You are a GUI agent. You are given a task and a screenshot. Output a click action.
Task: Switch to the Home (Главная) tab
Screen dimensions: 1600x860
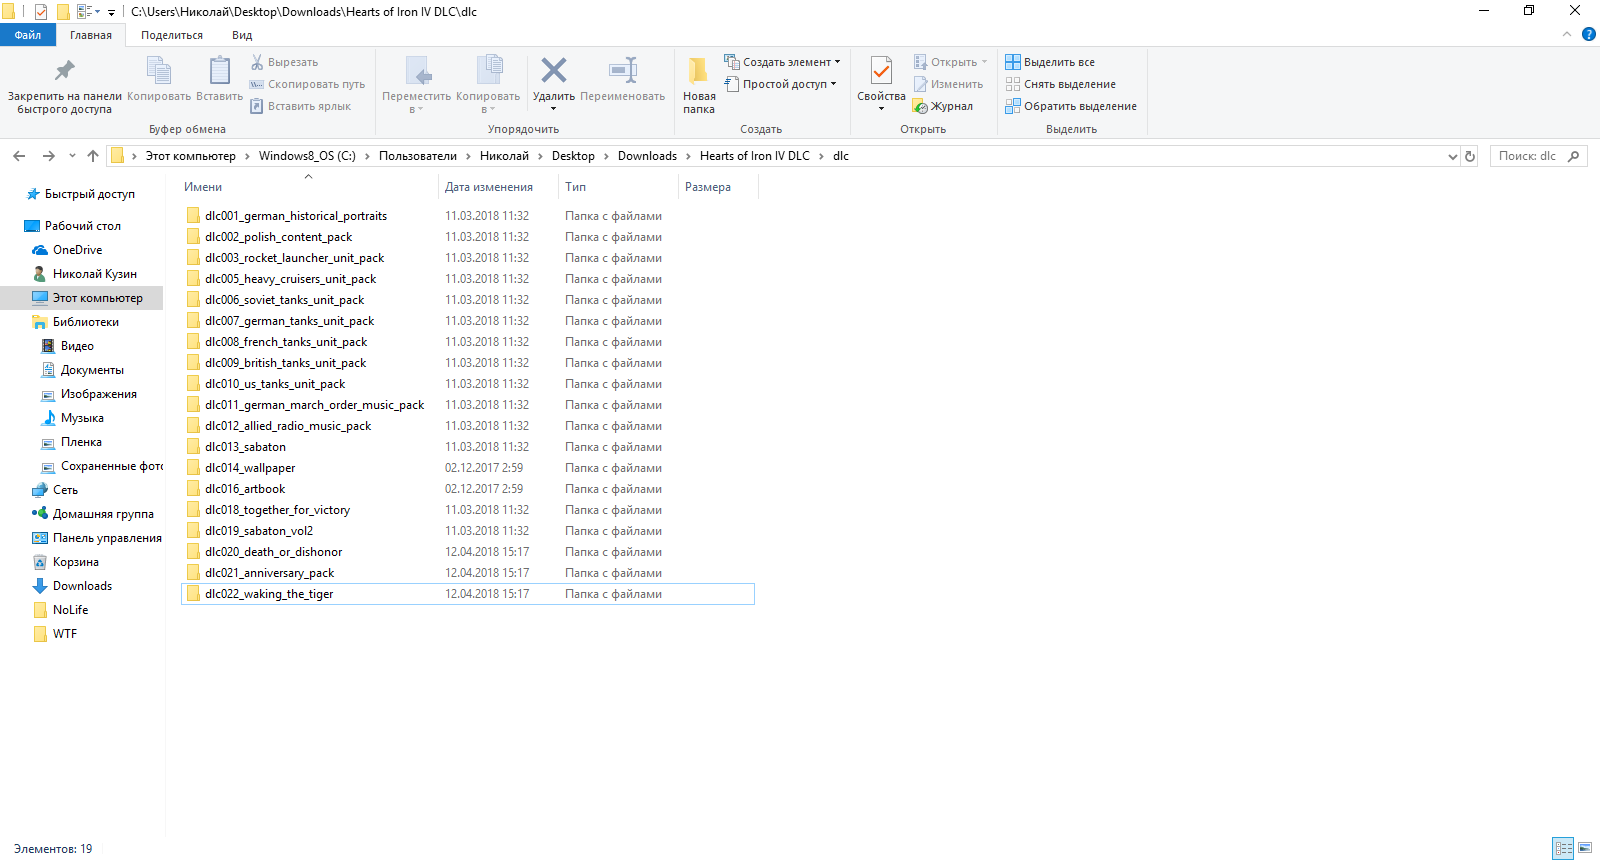[91, 35]
